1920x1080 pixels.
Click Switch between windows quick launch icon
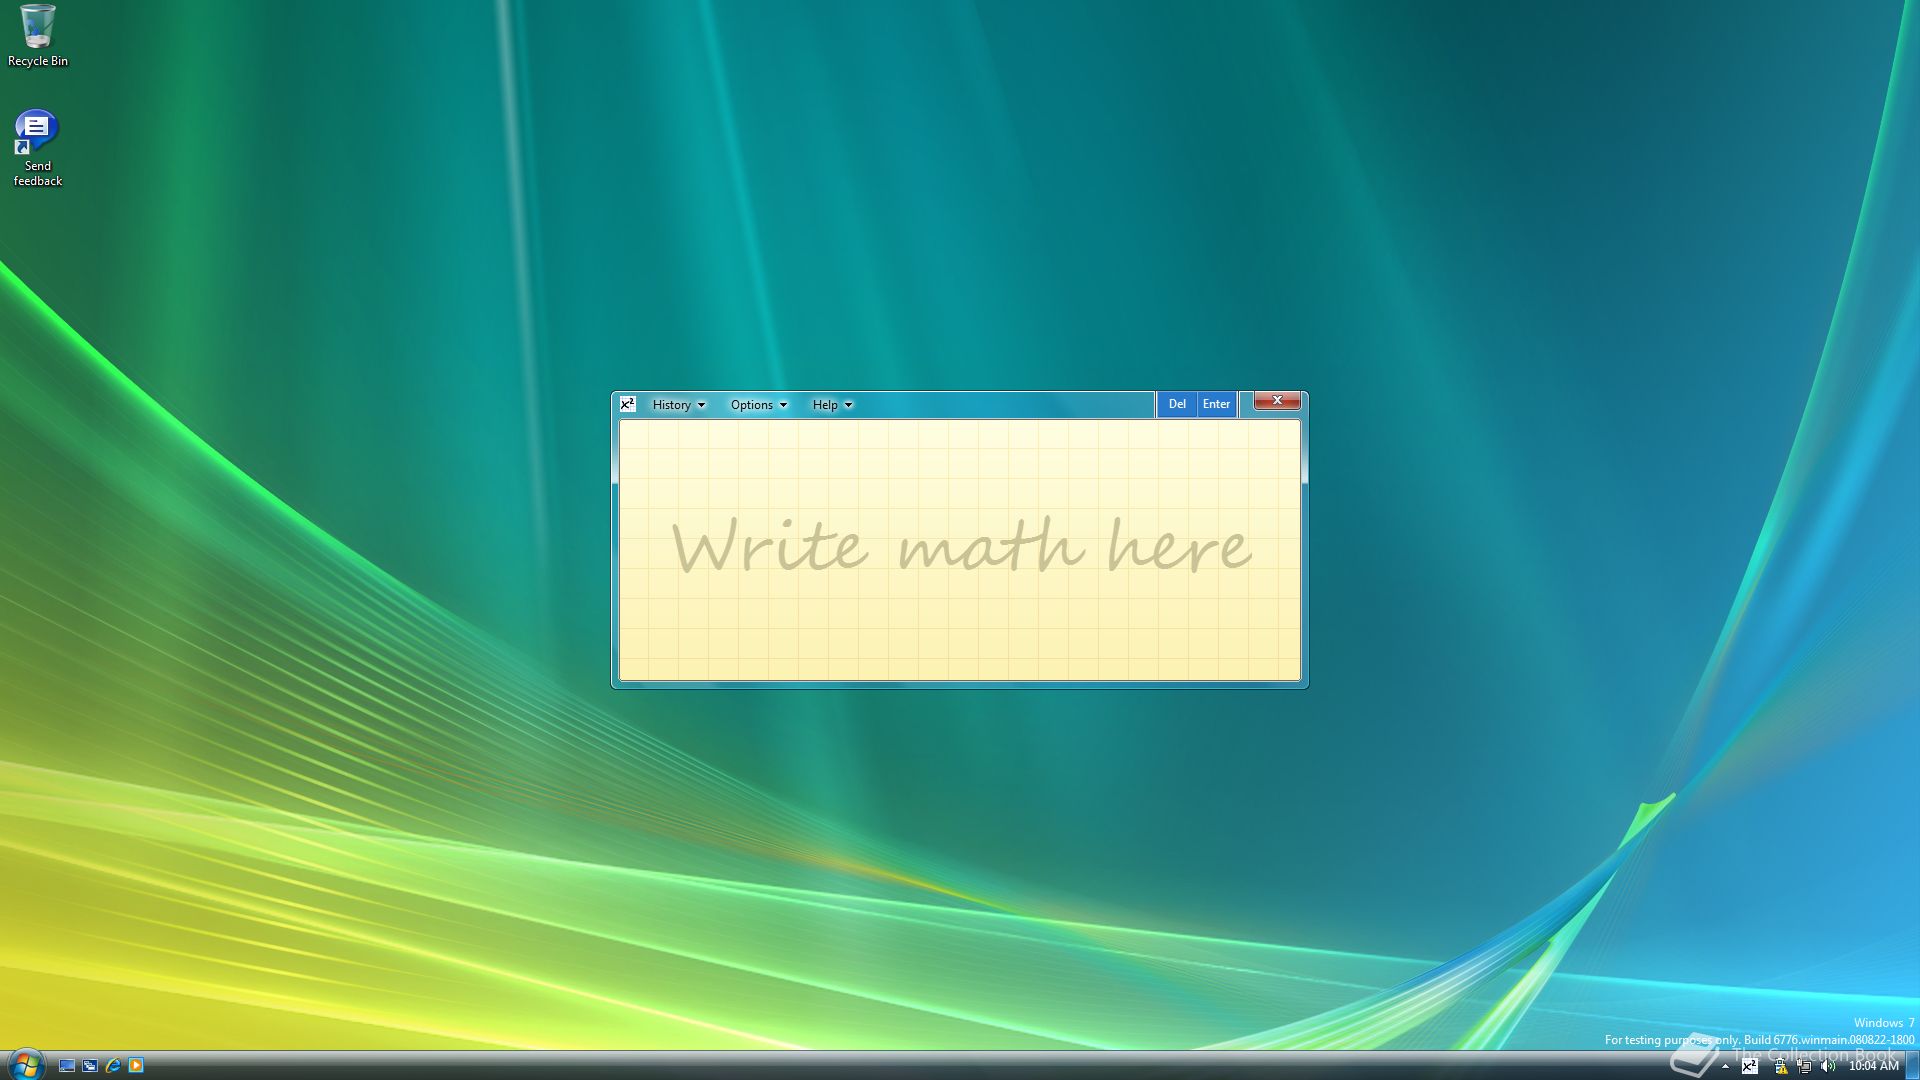(x=90, y=1066)
